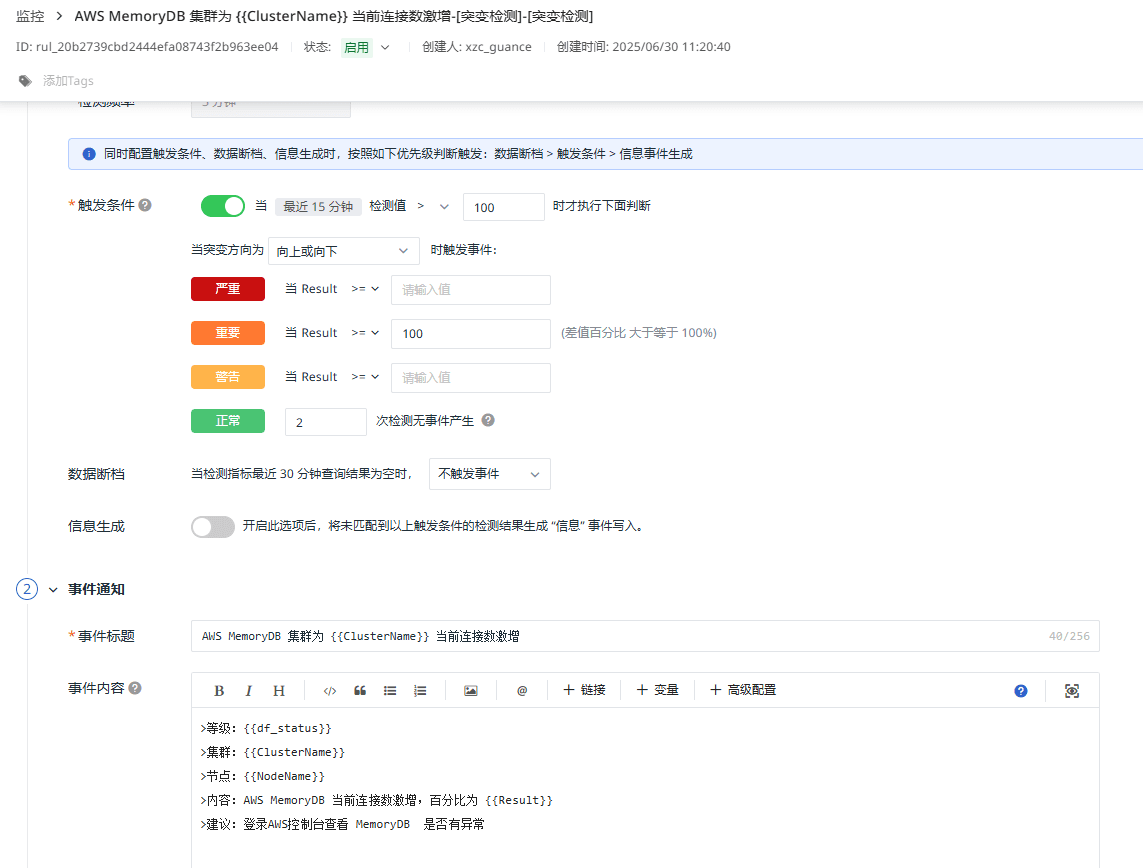This screenshot has height=868, width=1143.
Task: Open the 不触发事件 data gap dropdown
Action: click(490, 474)
